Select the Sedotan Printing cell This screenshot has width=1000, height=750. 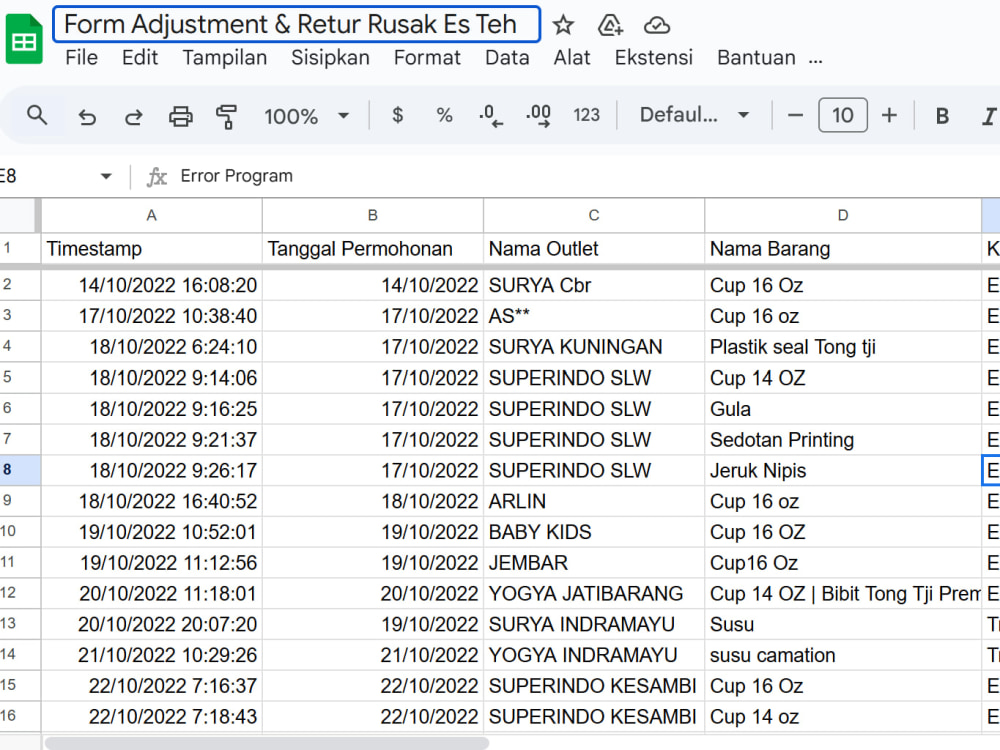(843, 439)
